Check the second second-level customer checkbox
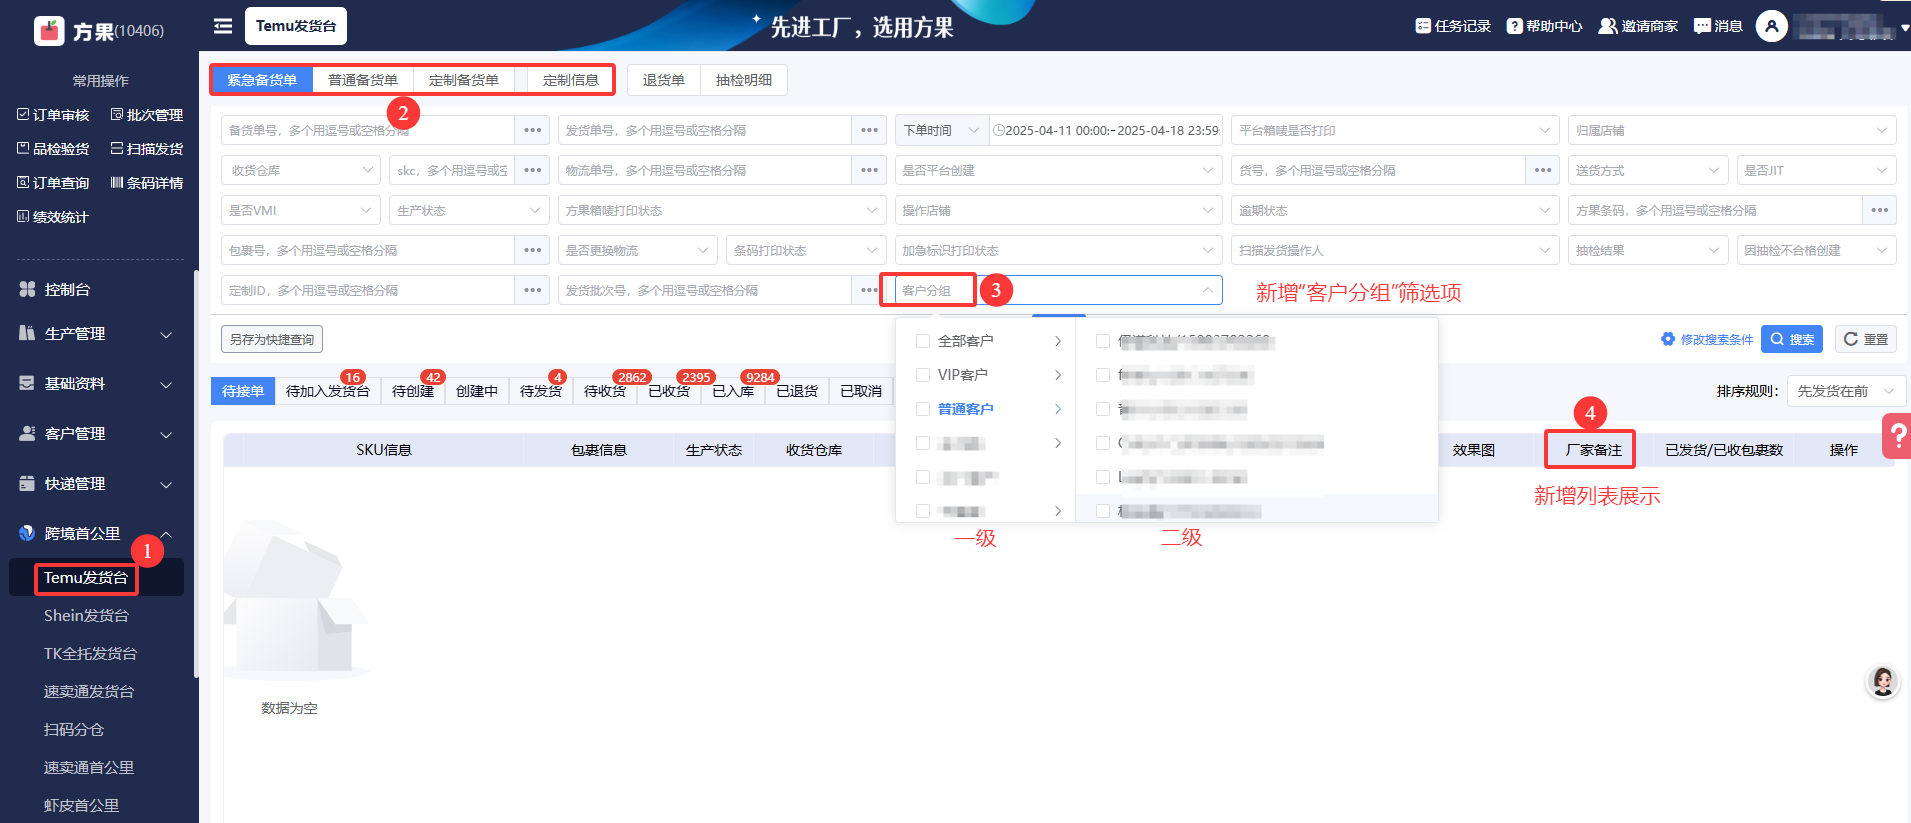The image size is (1911, 823). click(1103, 375)
